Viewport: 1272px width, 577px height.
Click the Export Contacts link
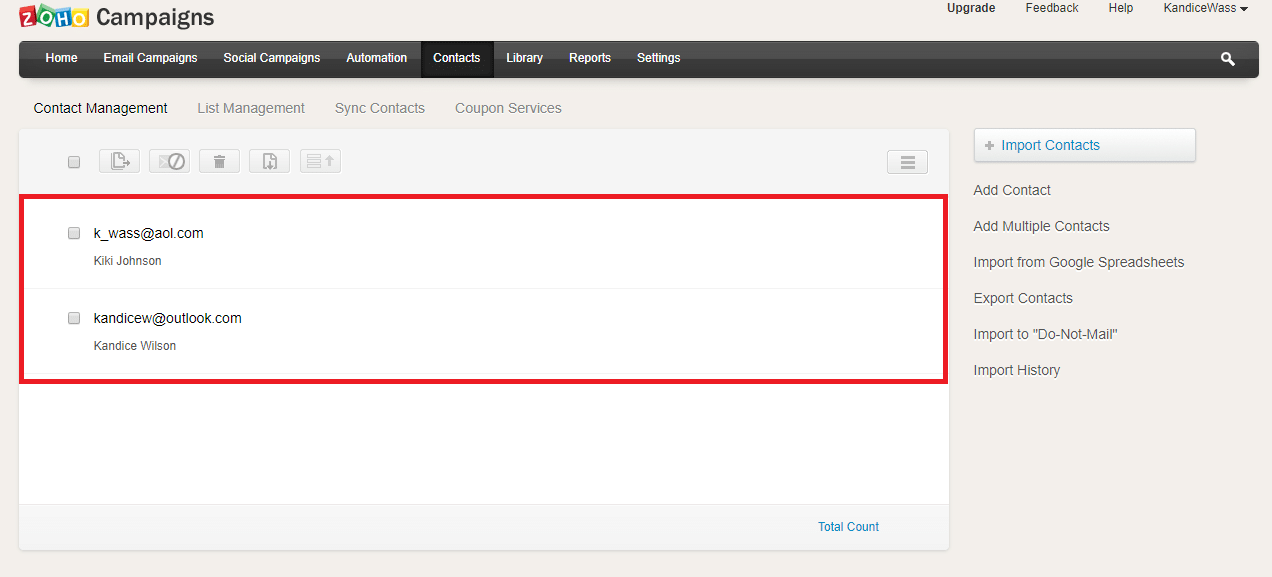click(1023, 298)
